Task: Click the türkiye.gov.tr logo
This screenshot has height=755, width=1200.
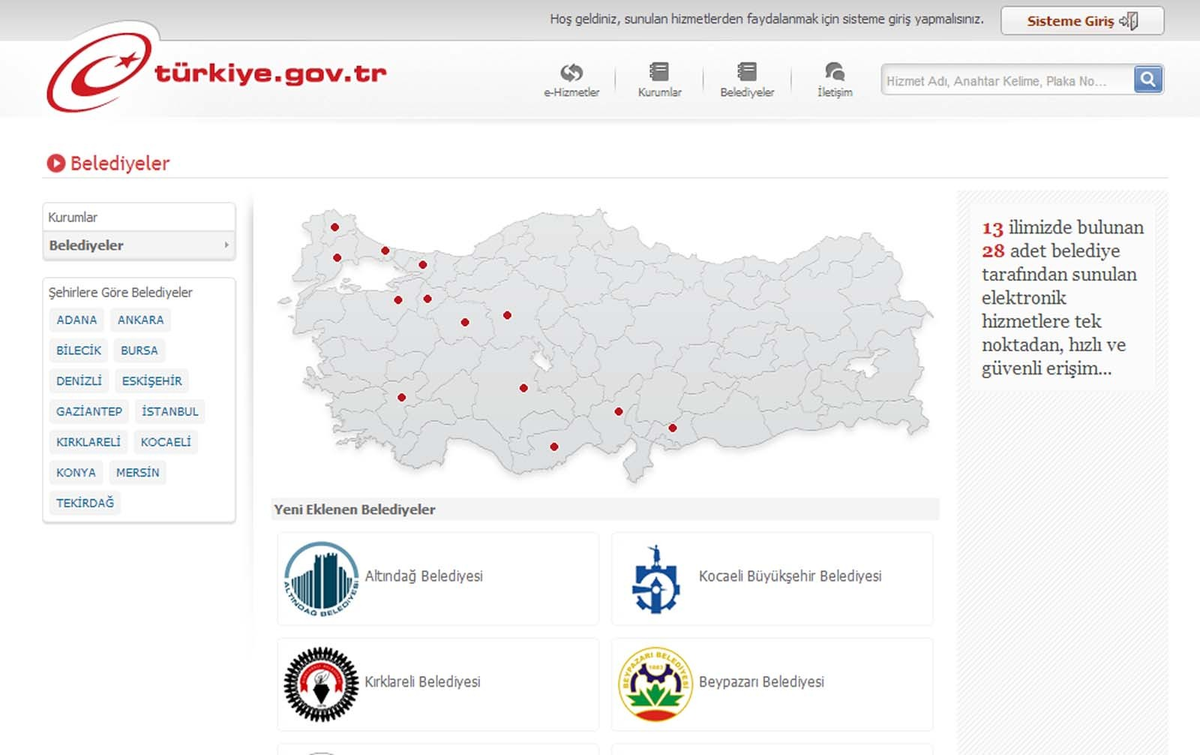Action: pos(216,70)
